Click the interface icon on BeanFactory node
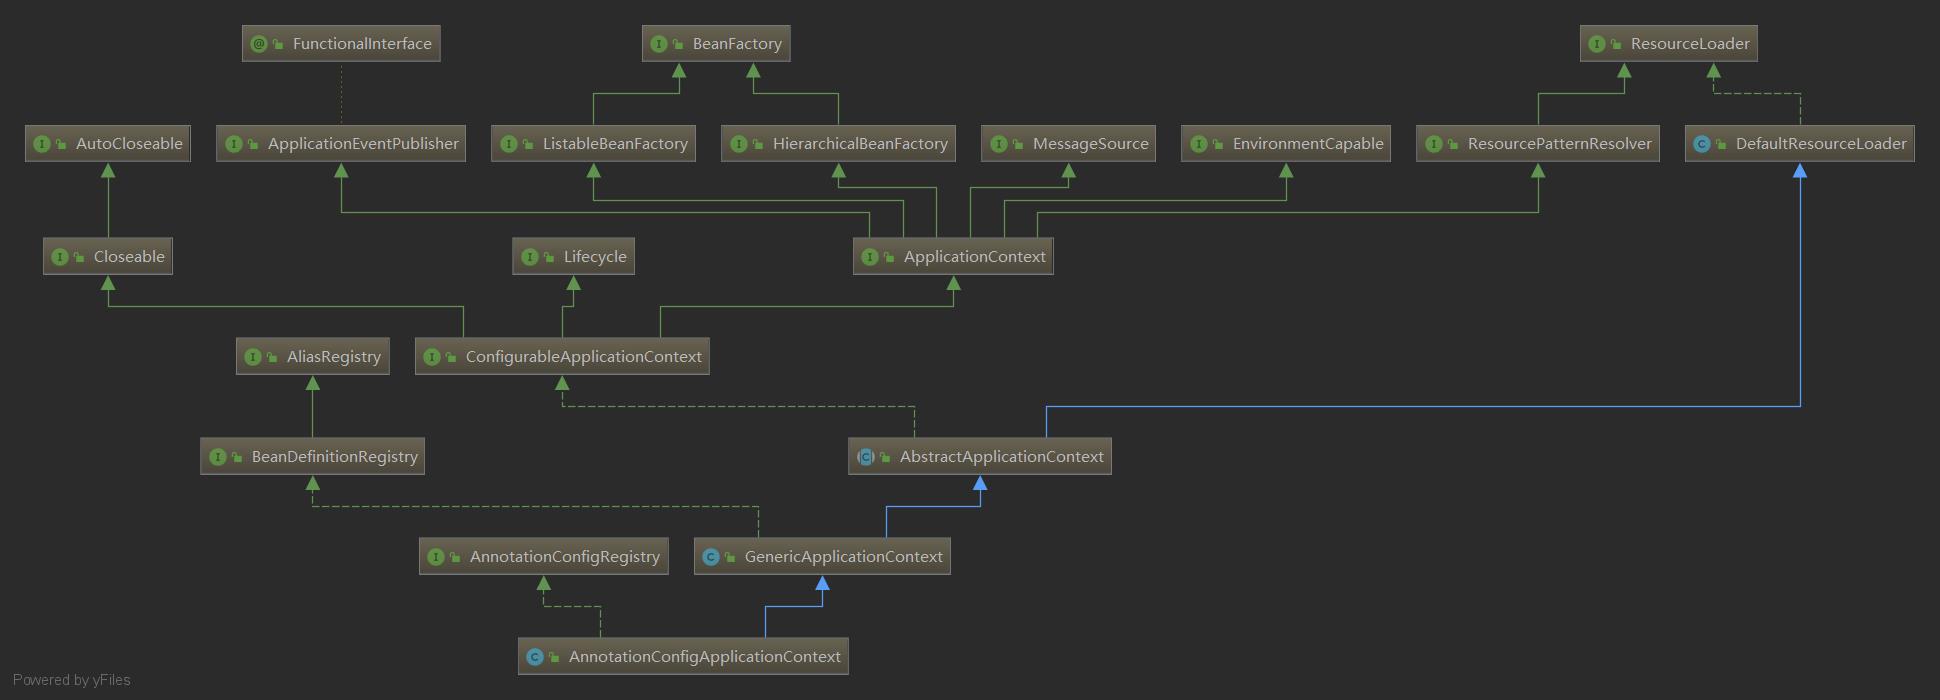Viewport: 1940px width, 700px height. [659, 44]
